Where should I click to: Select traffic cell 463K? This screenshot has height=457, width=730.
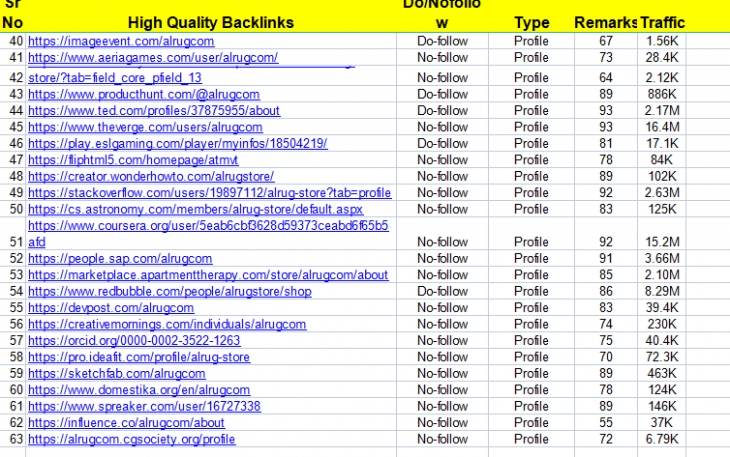click(662, 374)
